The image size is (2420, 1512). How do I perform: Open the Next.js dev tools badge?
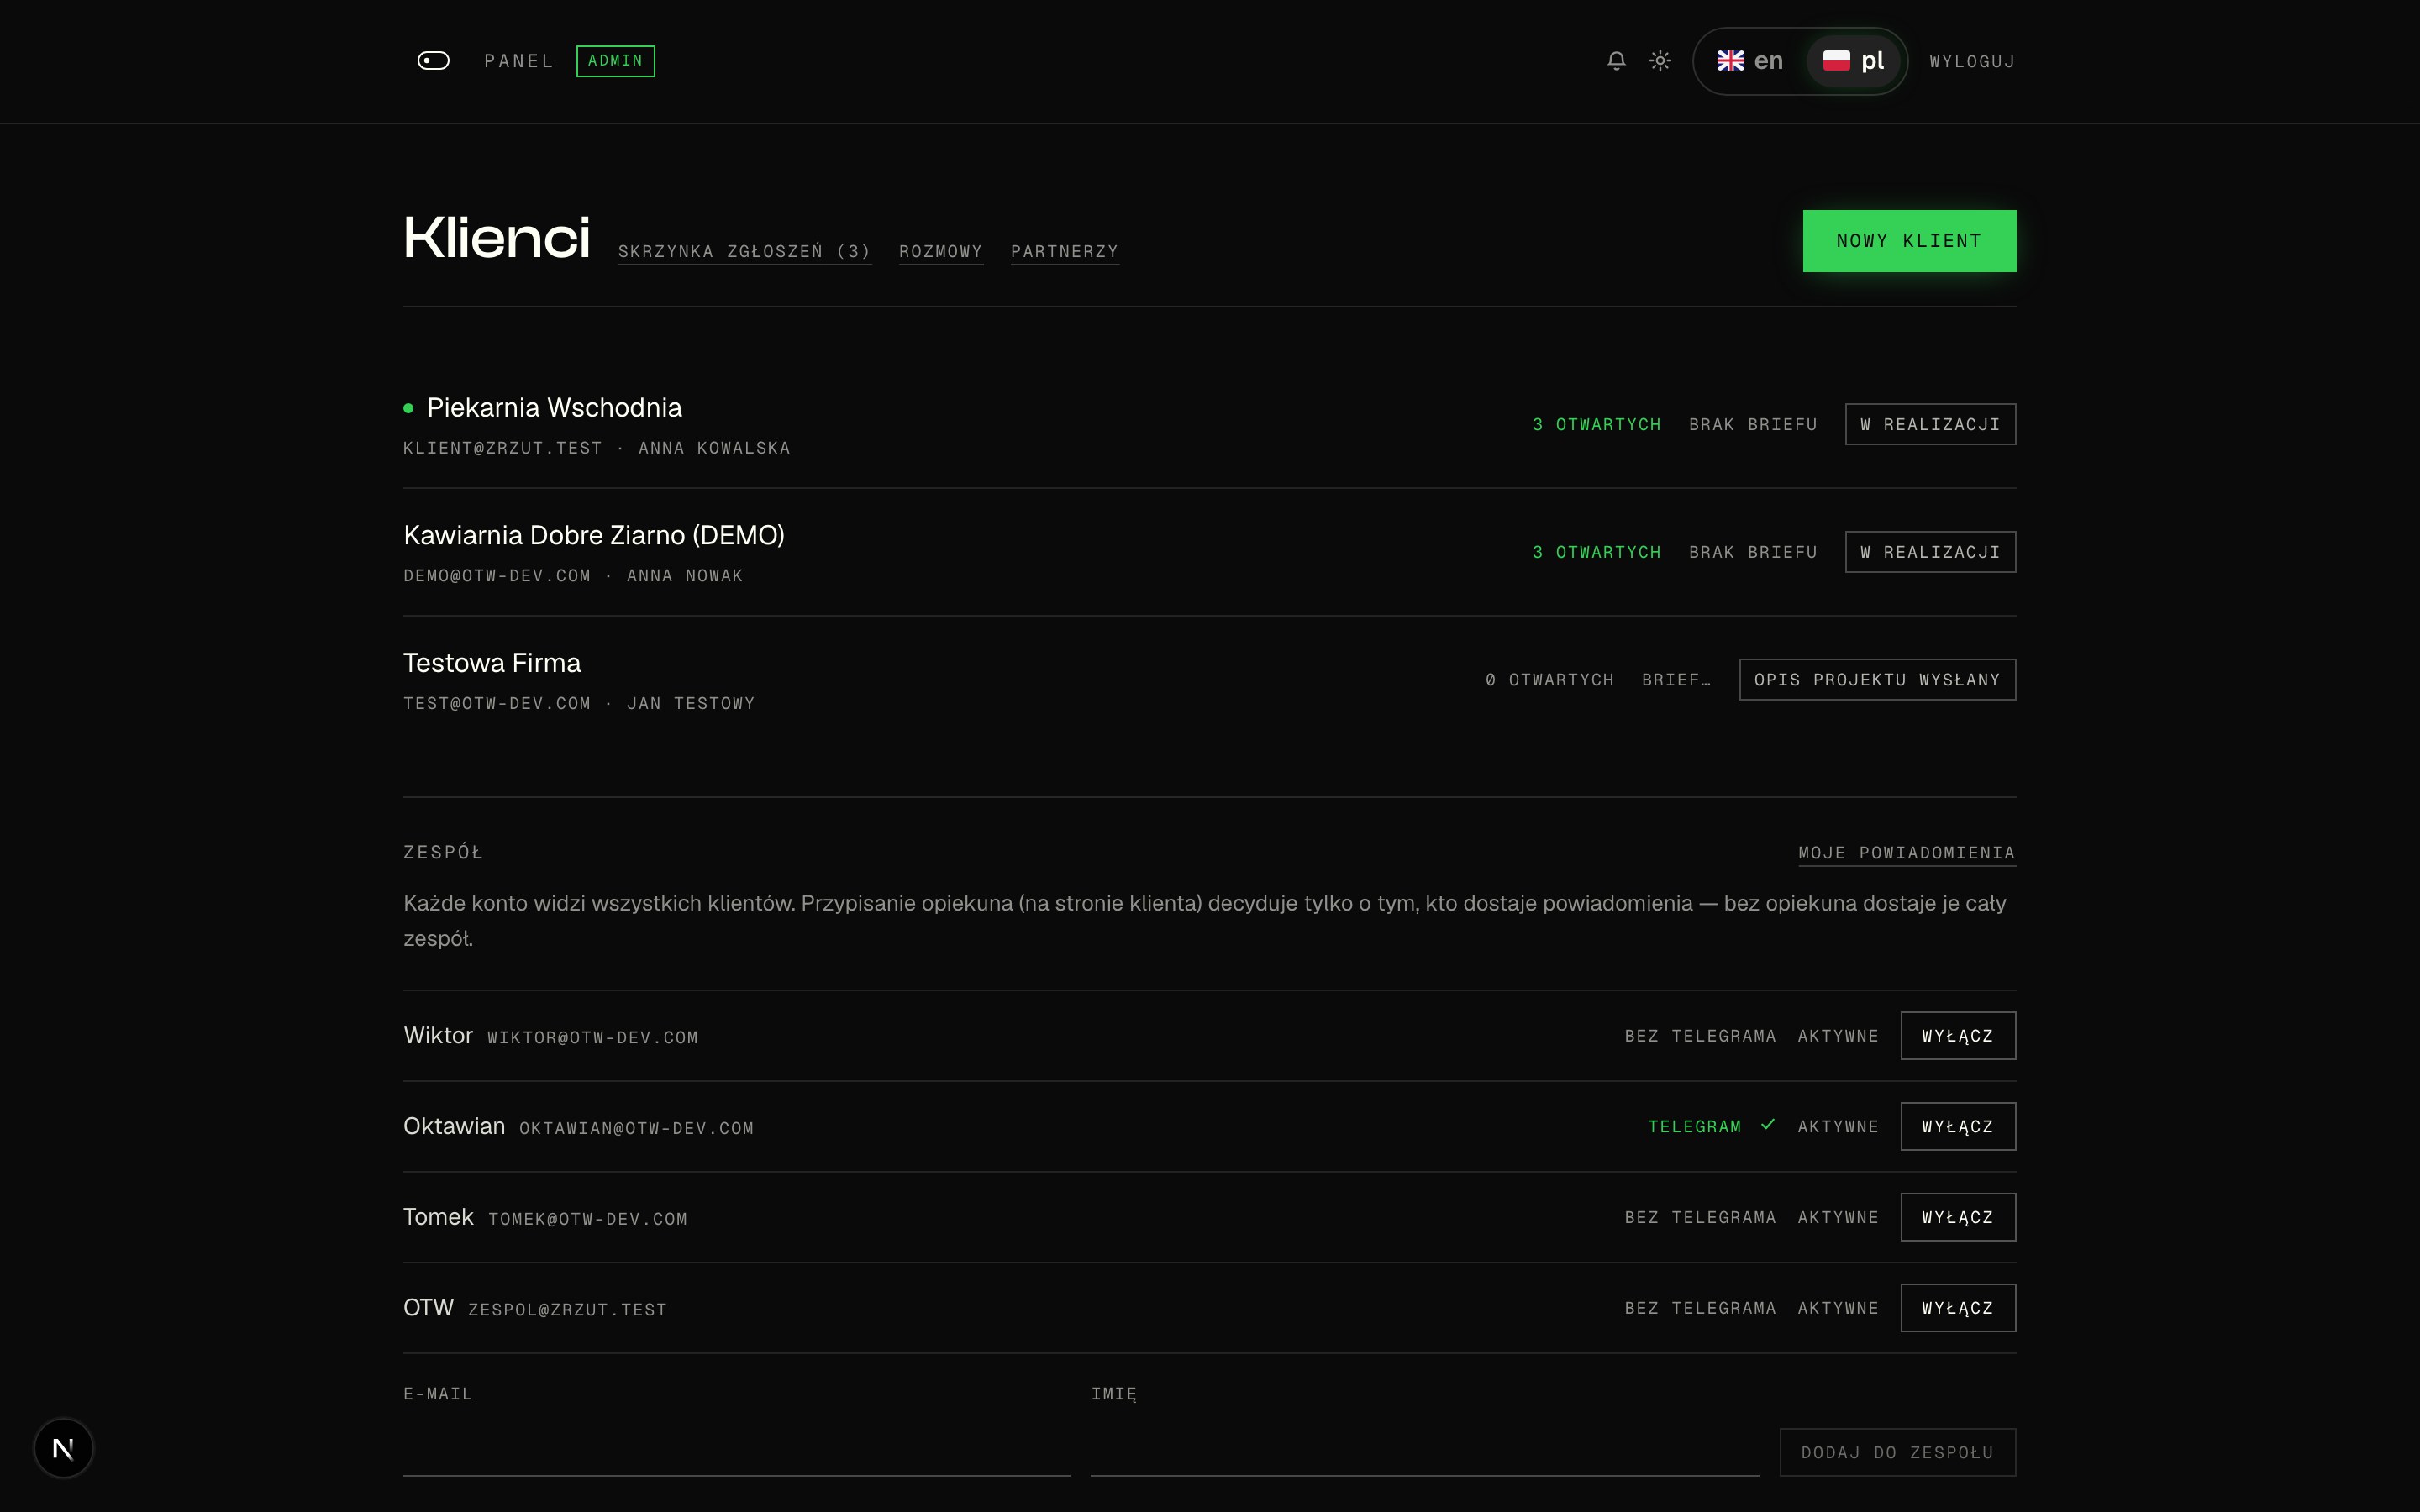[63, 1448]
